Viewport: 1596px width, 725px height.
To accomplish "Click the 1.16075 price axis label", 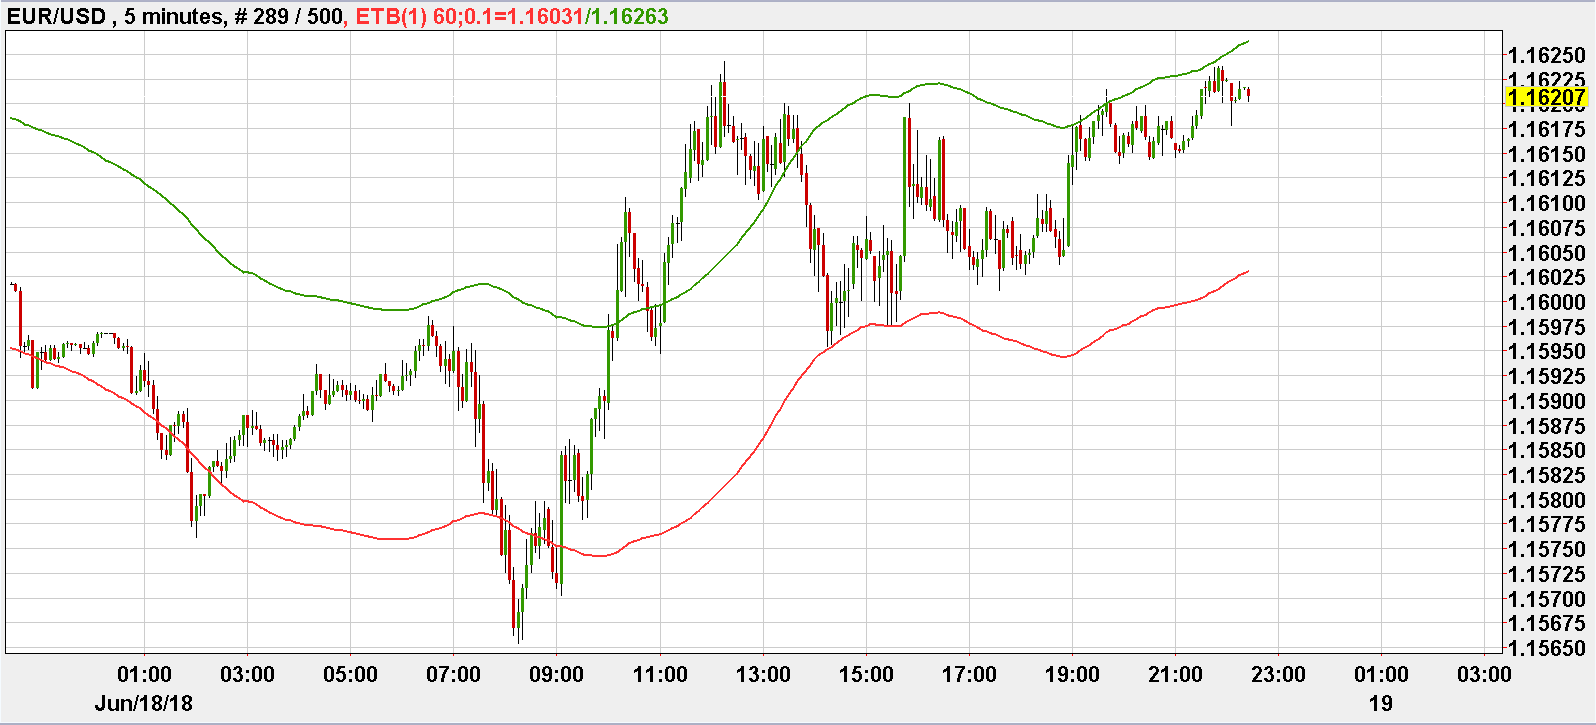I will pos(1546,228).
